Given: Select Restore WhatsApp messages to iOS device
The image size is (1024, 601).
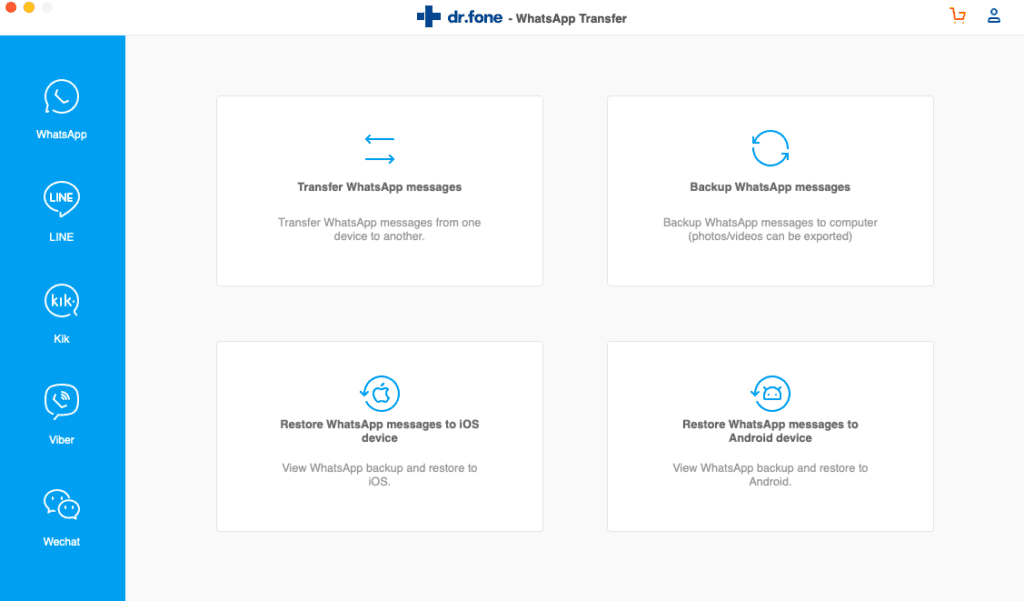Looking at the screenshot, I should coord(379,431).
